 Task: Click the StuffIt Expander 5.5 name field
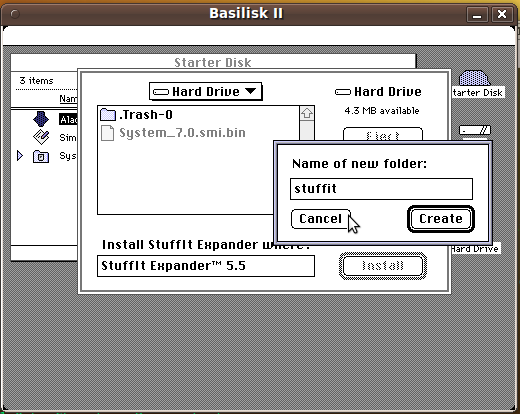tap(206, 266)
